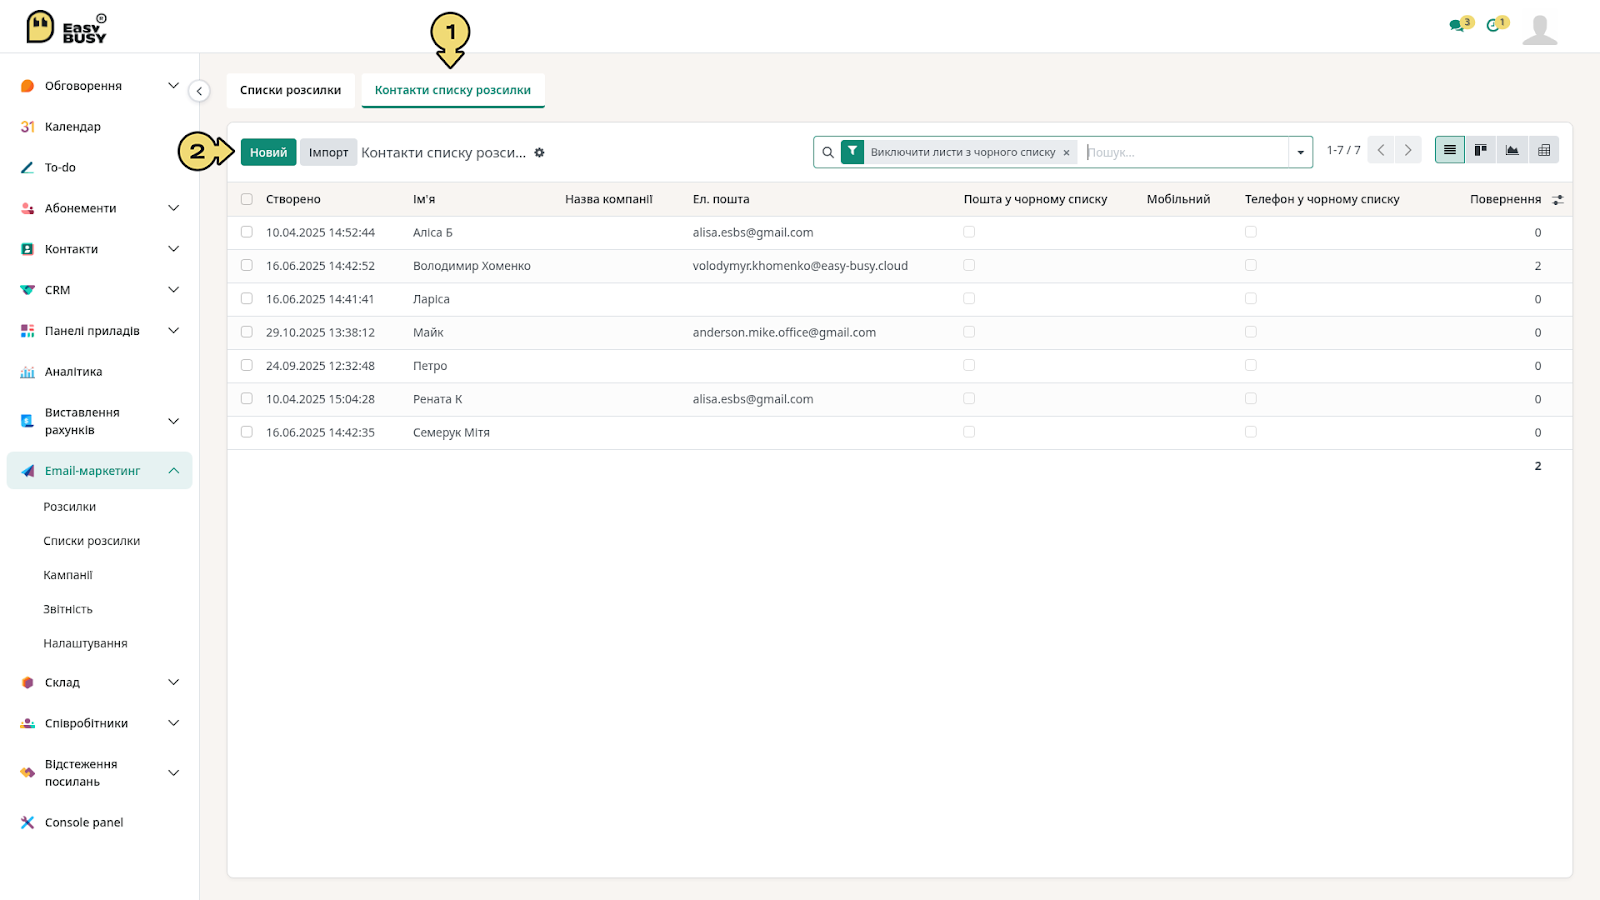Toggle email blacklist checkbox for Аліса Б
The height and width of the screenshot is (900, 1600).
(969, 232)
